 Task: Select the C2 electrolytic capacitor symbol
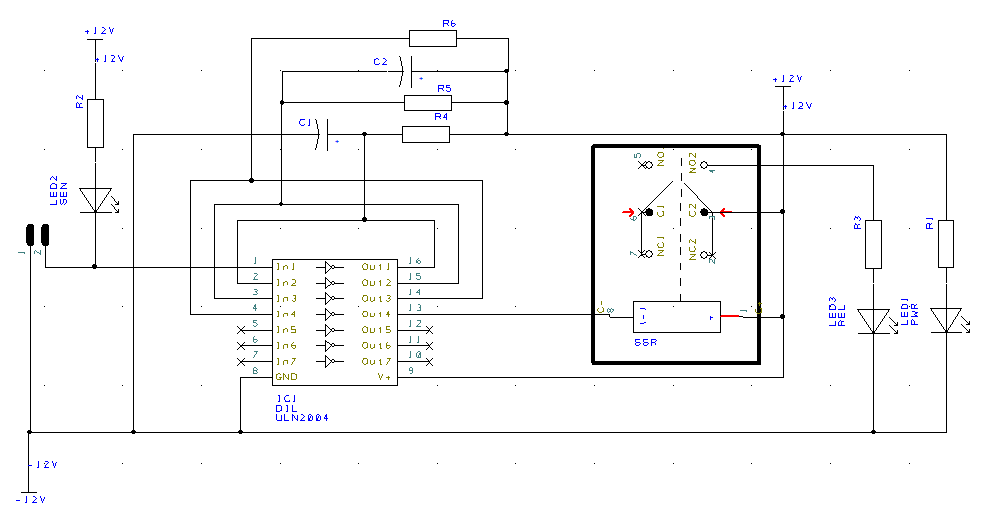click(x=406, y=71)
